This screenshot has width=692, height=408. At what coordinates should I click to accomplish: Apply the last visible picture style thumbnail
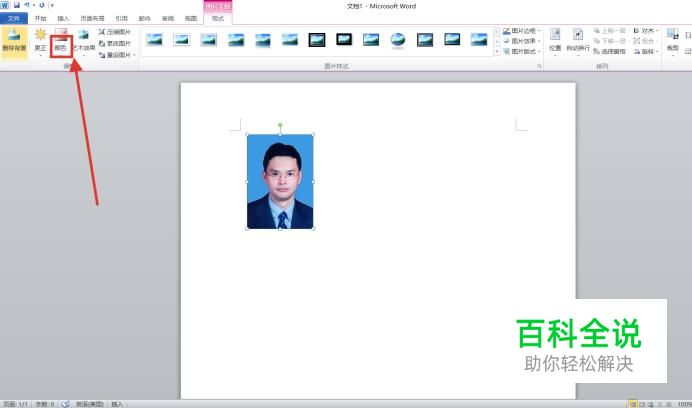(479, 40)
